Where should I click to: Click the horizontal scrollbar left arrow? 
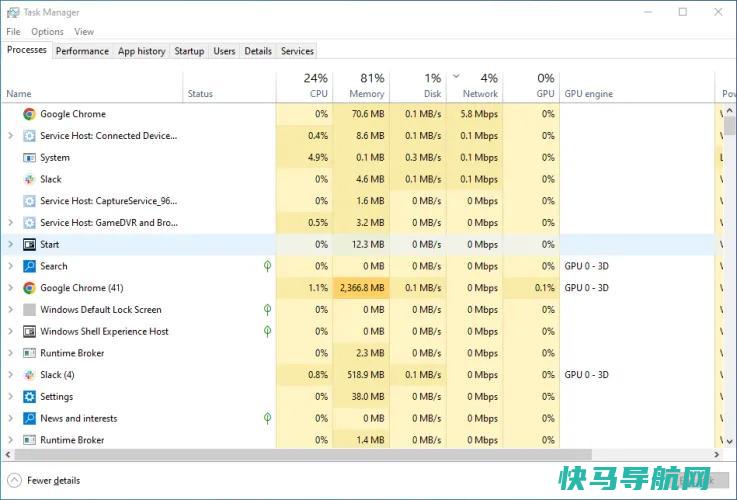(8, 454)
